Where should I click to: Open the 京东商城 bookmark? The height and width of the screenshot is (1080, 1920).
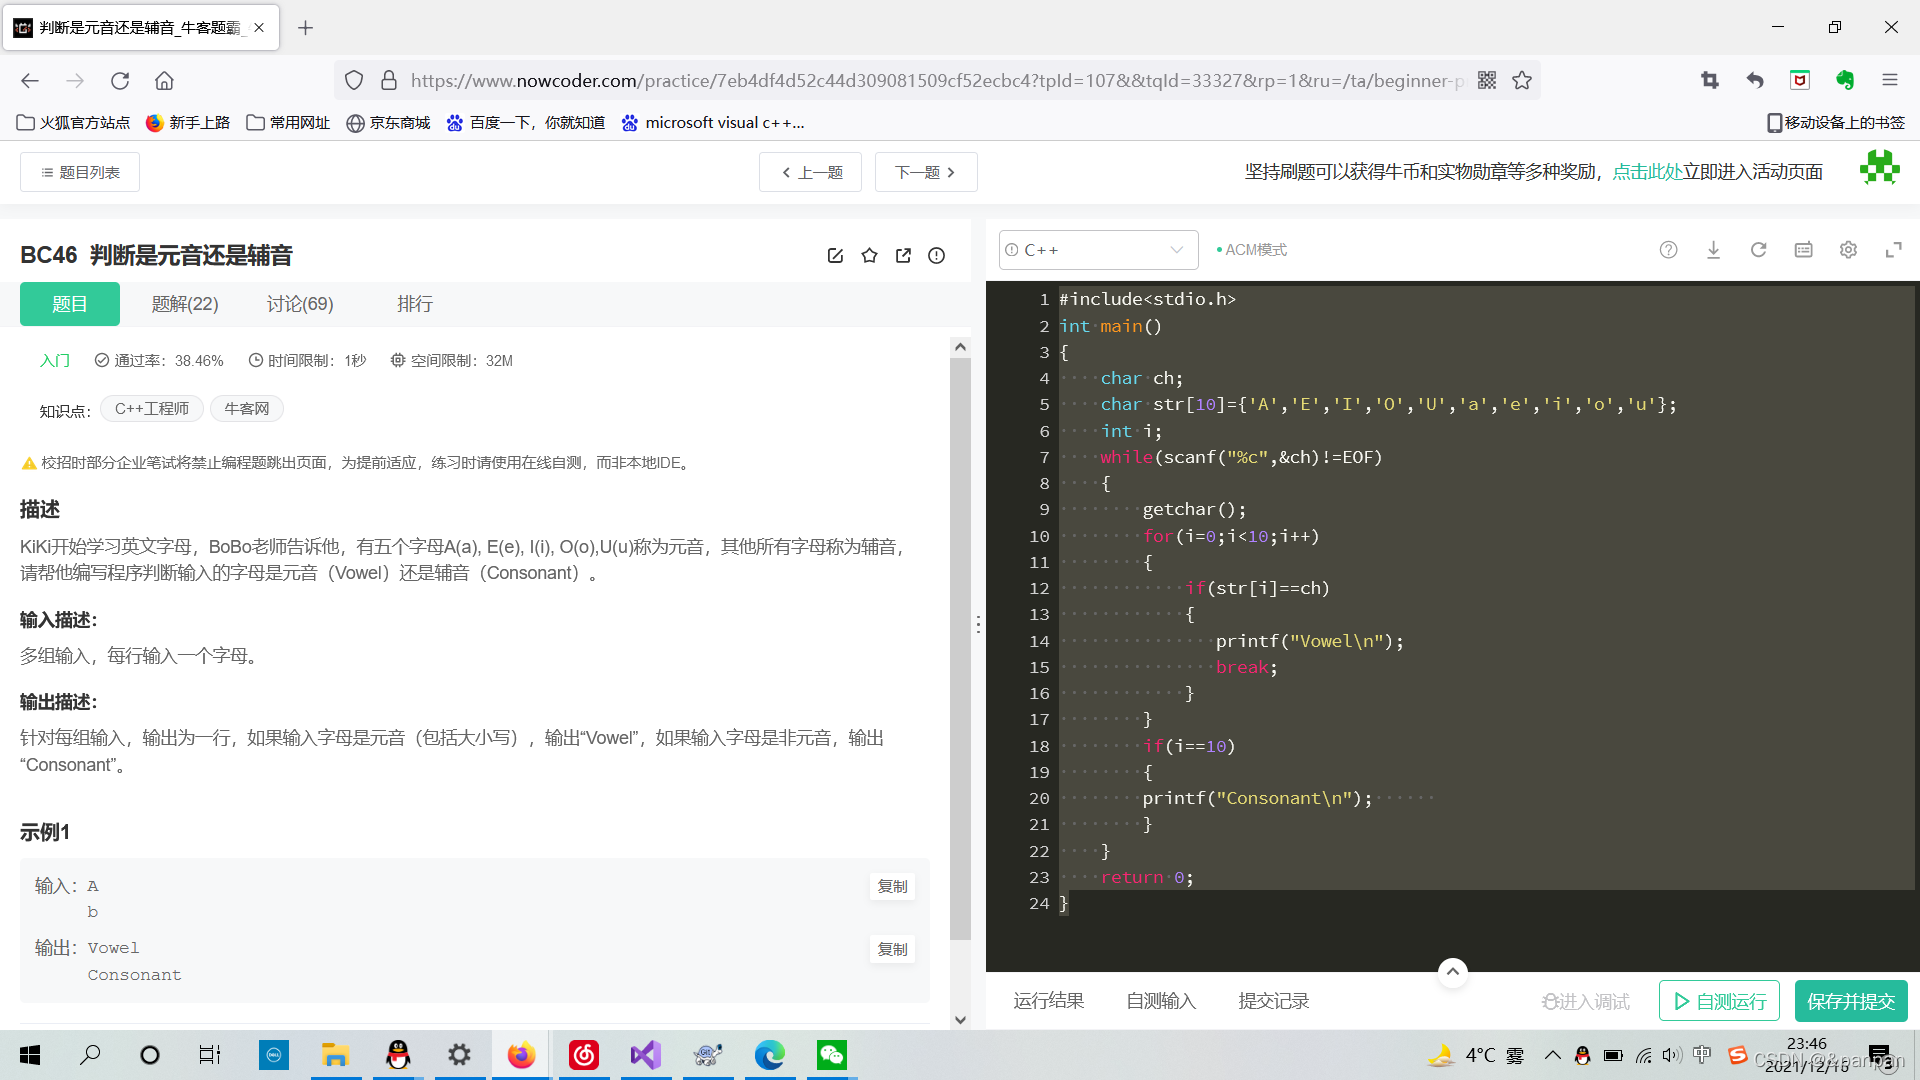(x=388, y=122)
